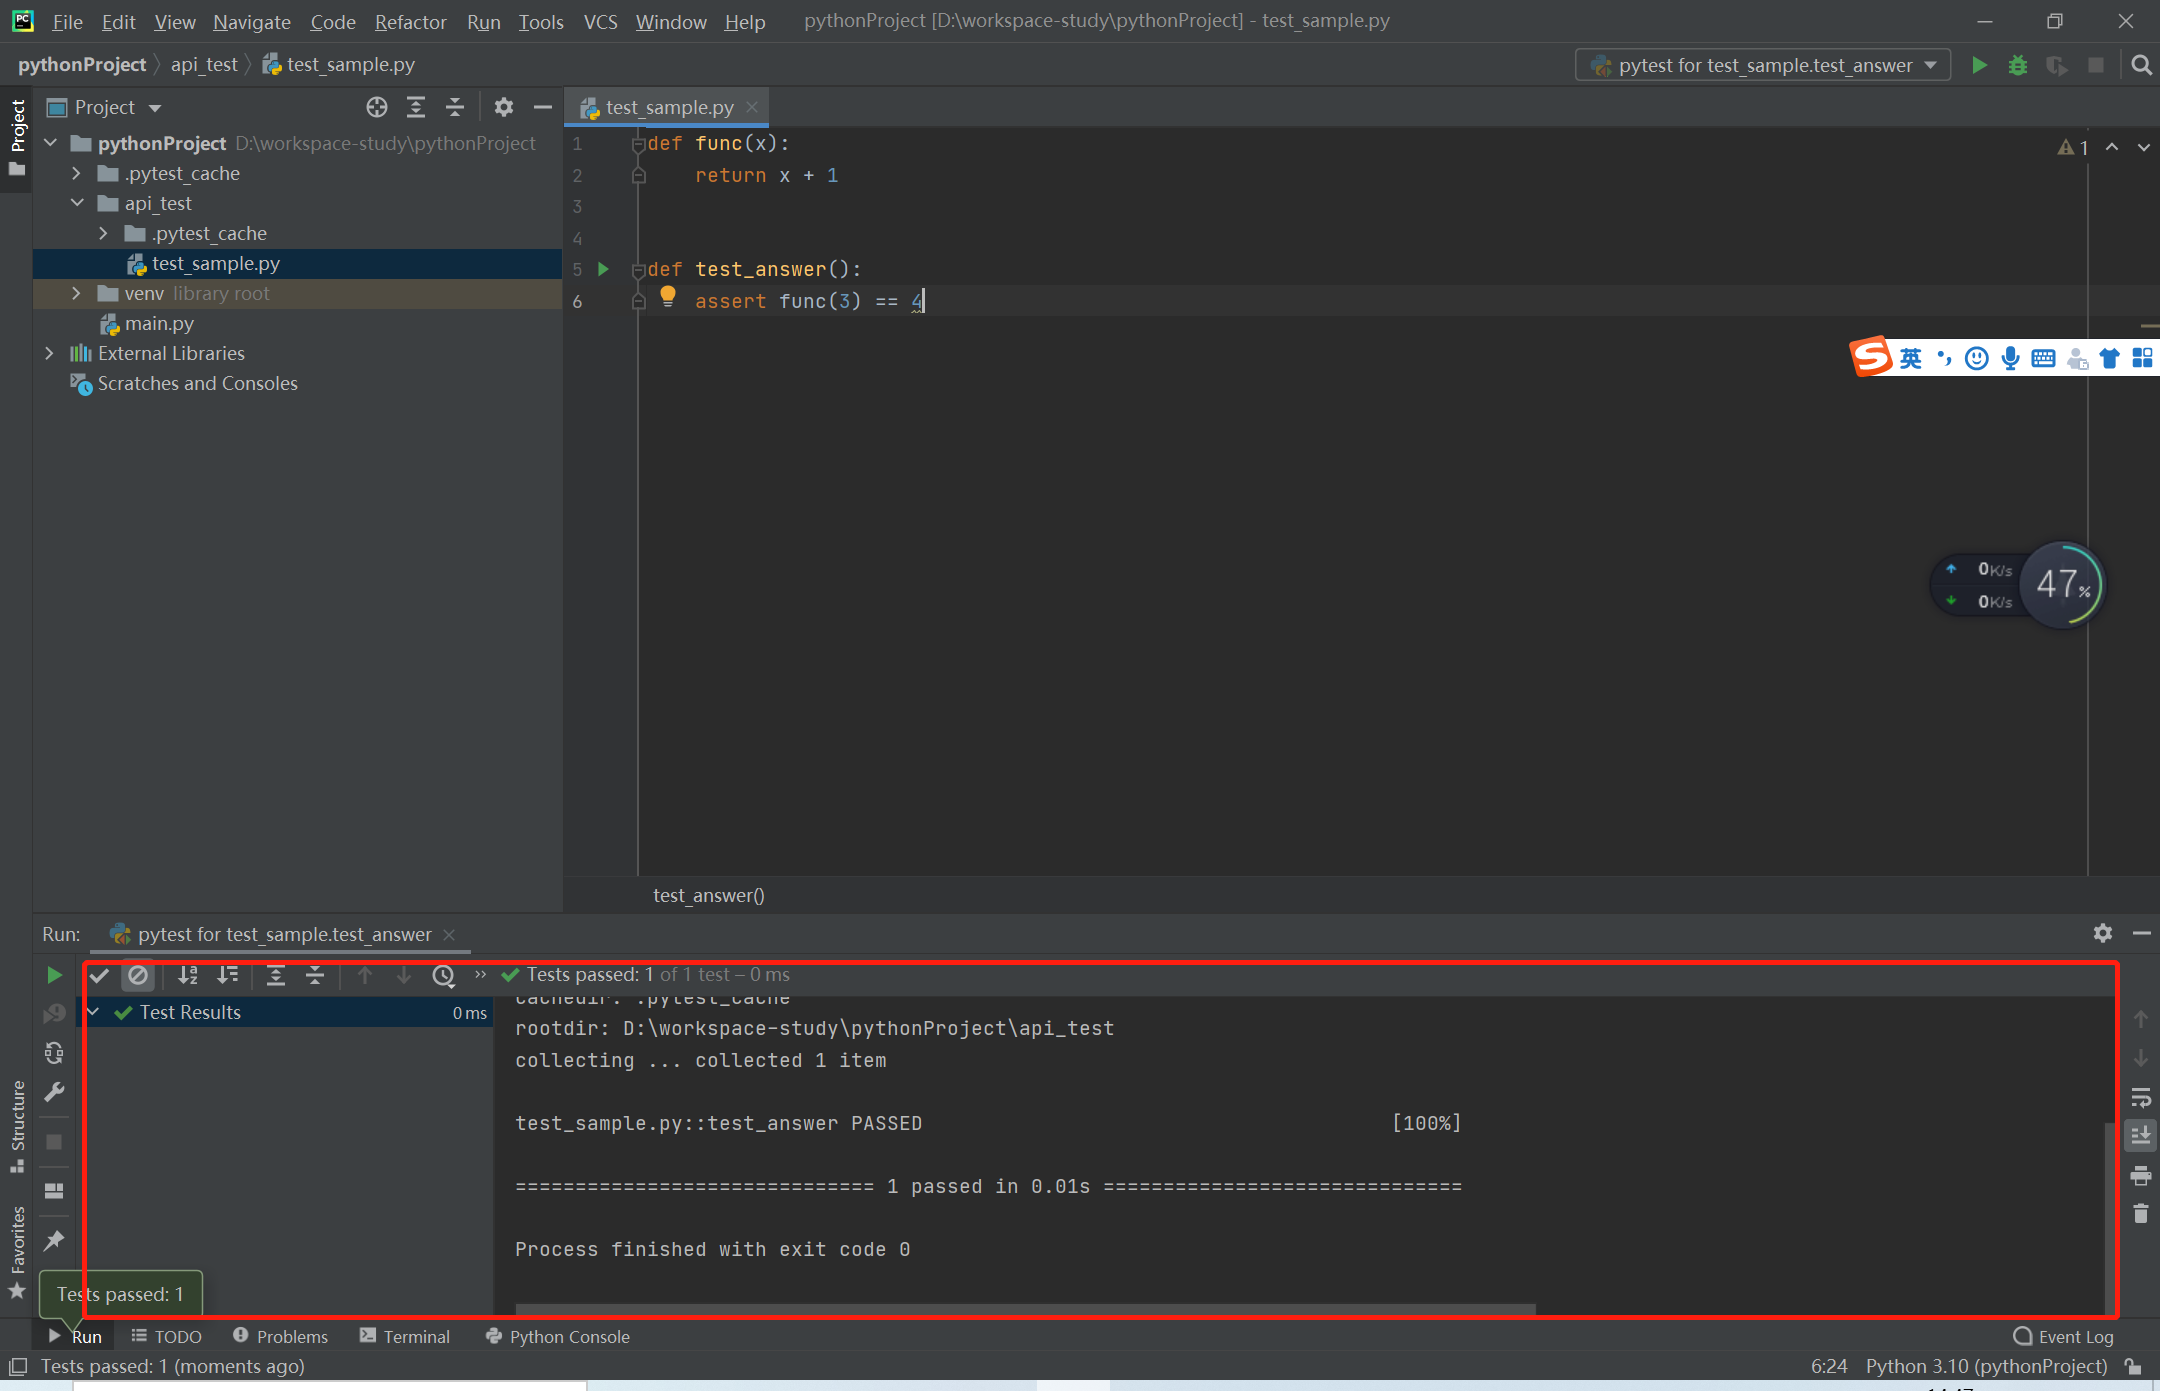Open the Event Log
The width and height of the screenshot is (2160, 1391).
pos(2063,1336)
